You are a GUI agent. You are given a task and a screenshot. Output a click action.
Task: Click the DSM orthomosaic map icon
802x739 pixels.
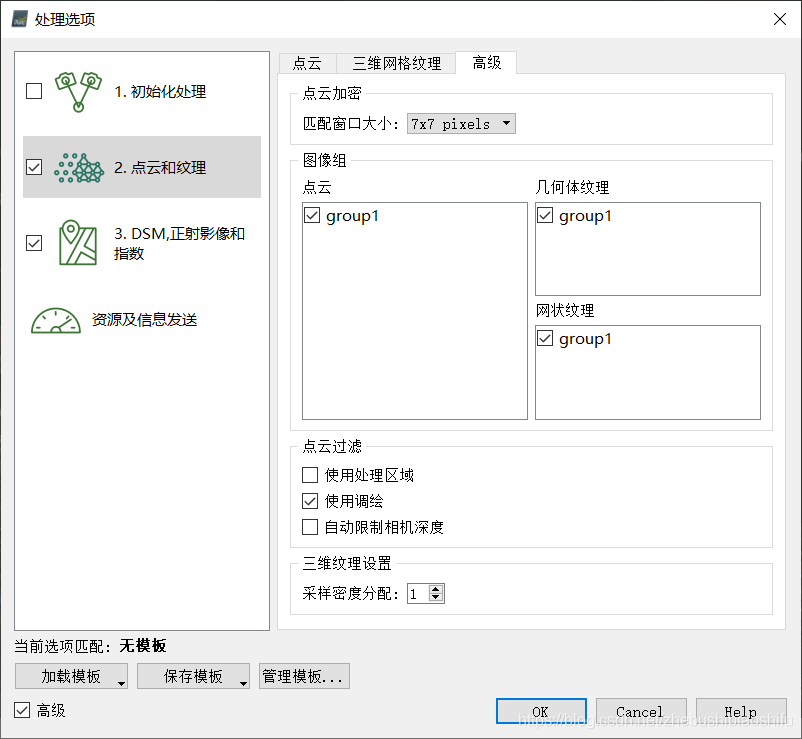click(x=78, y=242)
